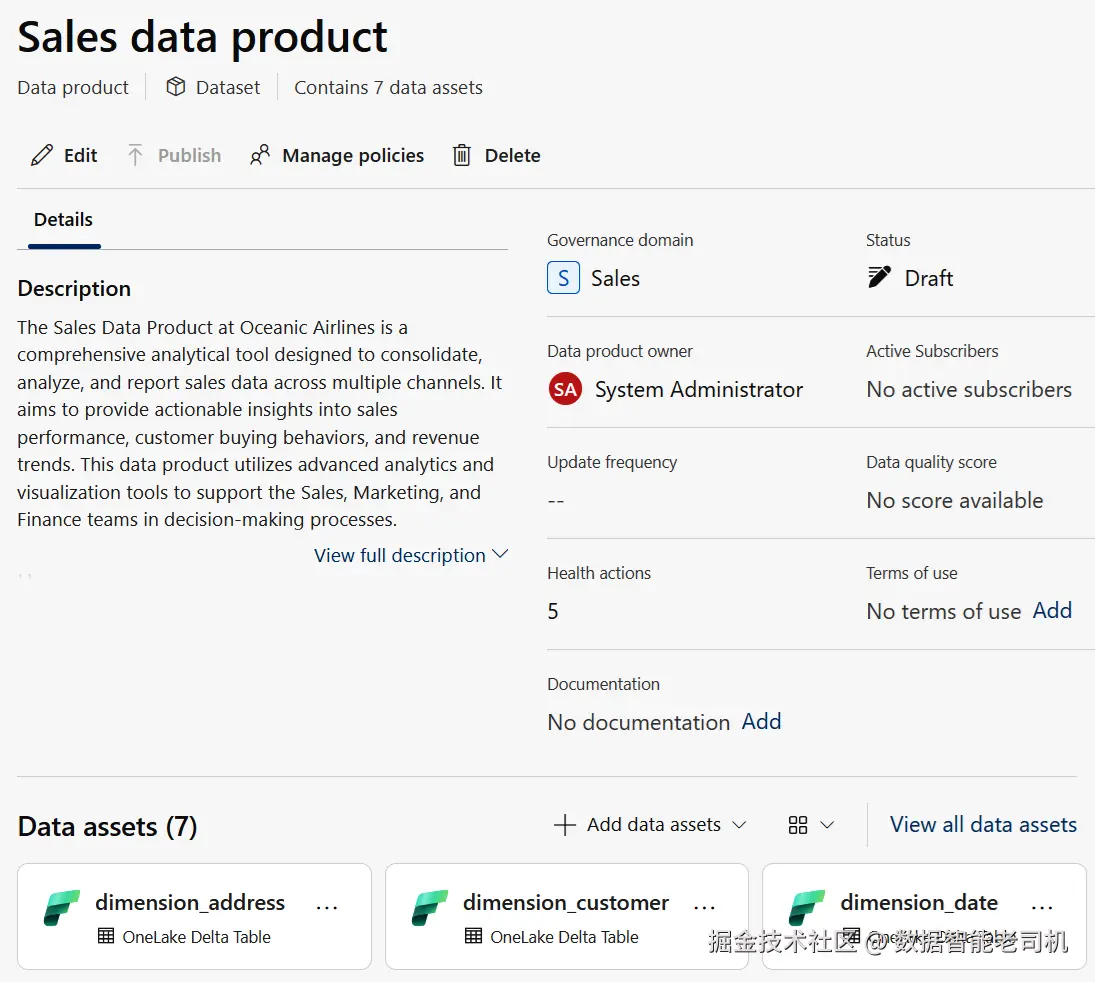Click the Publish button label

(189, 155)
